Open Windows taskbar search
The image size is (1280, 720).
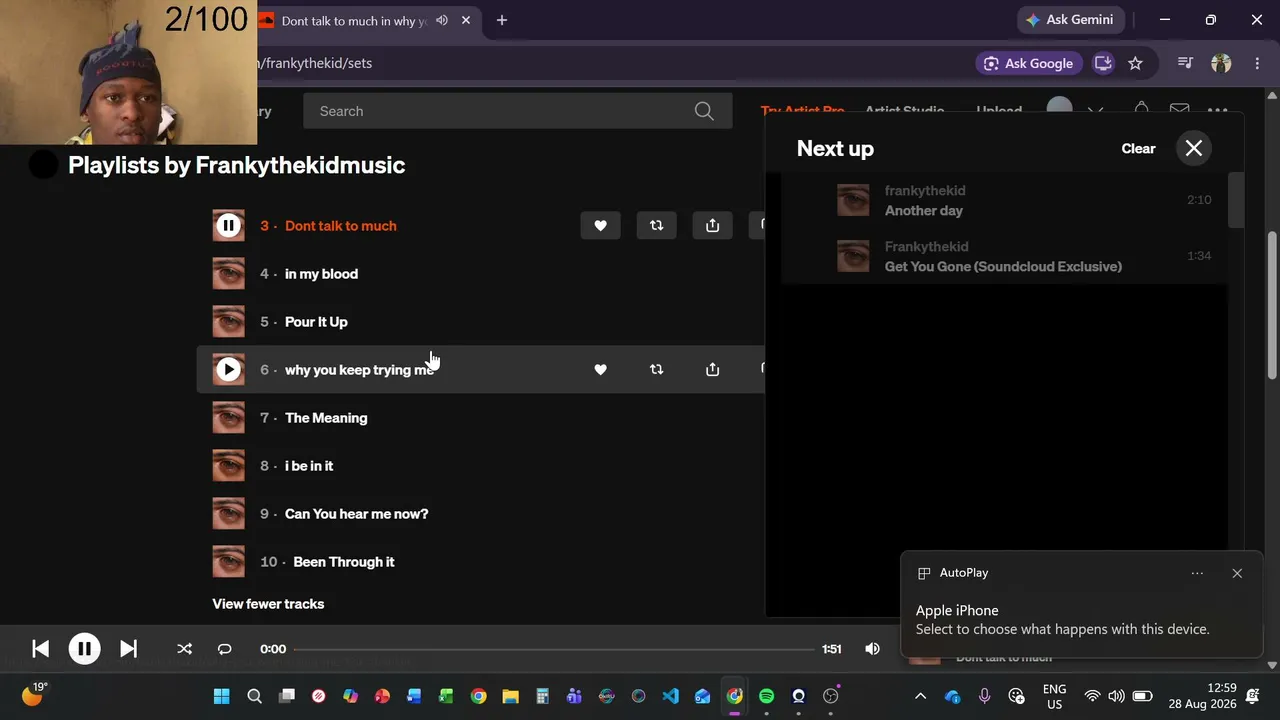point(254,696)
